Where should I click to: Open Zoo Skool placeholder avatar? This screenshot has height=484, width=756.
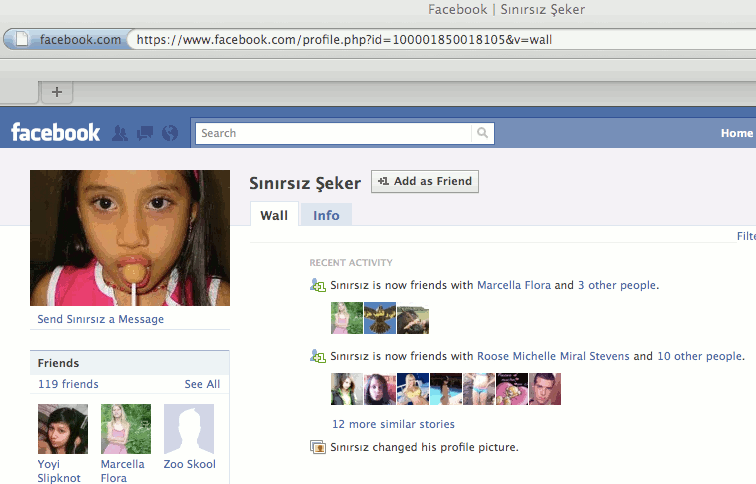tap(189, 429)
